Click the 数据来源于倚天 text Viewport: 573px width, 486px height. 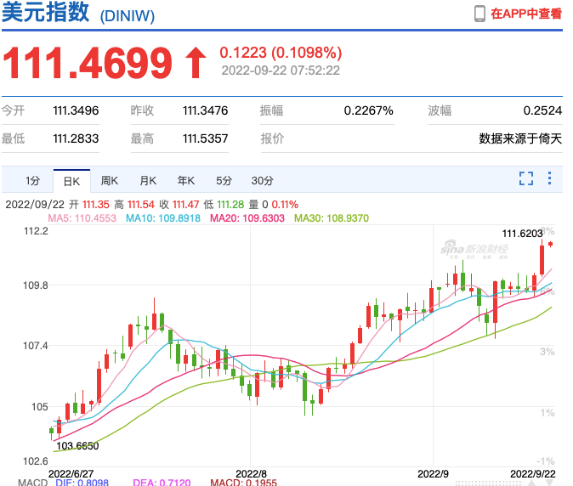click(x=520, y=138)
